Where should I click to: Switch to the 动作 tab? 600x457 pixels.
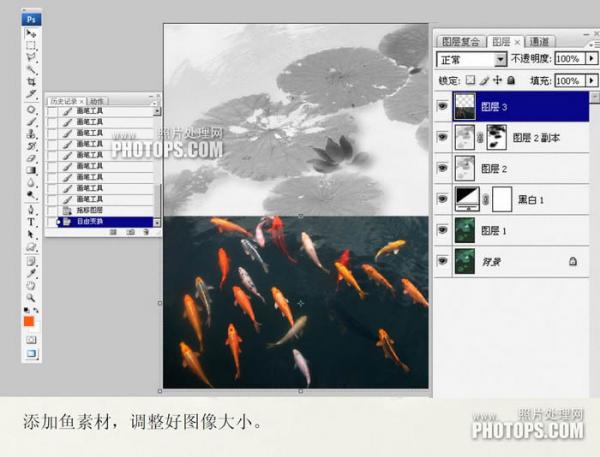[x=97, y=101]
